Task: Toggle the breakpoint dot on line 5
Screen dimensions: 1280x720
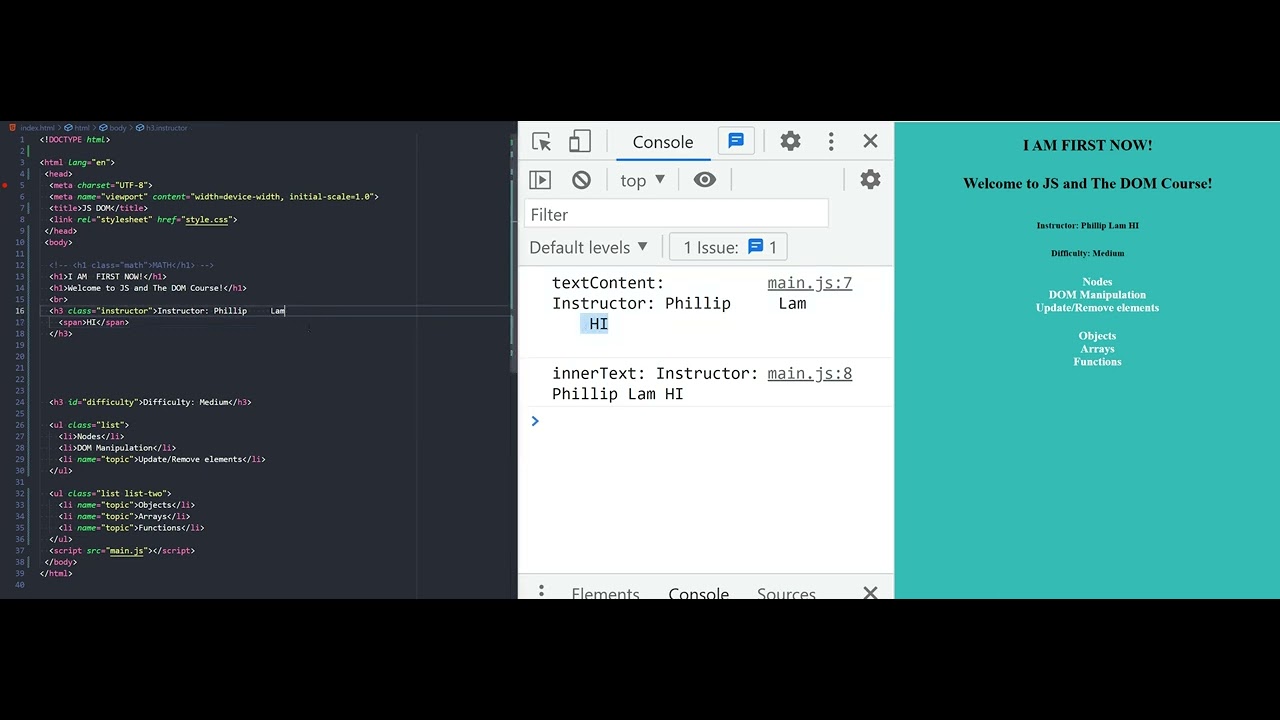Action: coord(5,185)
